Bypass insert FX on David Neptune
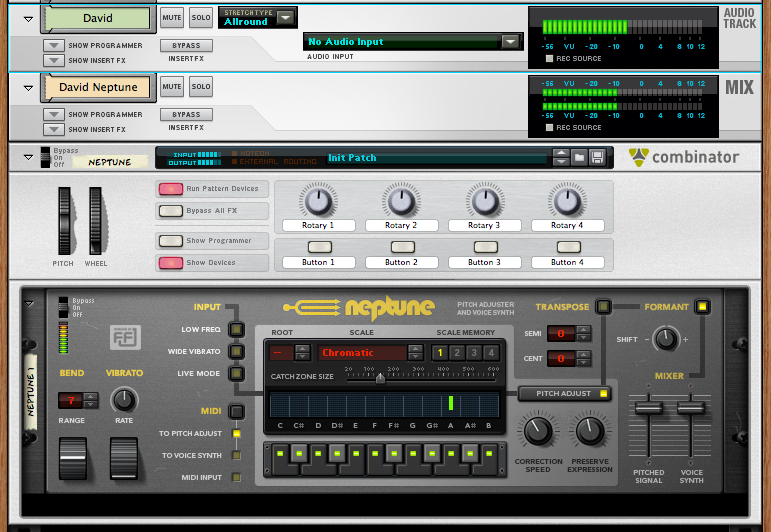This screenshot has width=771, height=532. coord(186,114)
